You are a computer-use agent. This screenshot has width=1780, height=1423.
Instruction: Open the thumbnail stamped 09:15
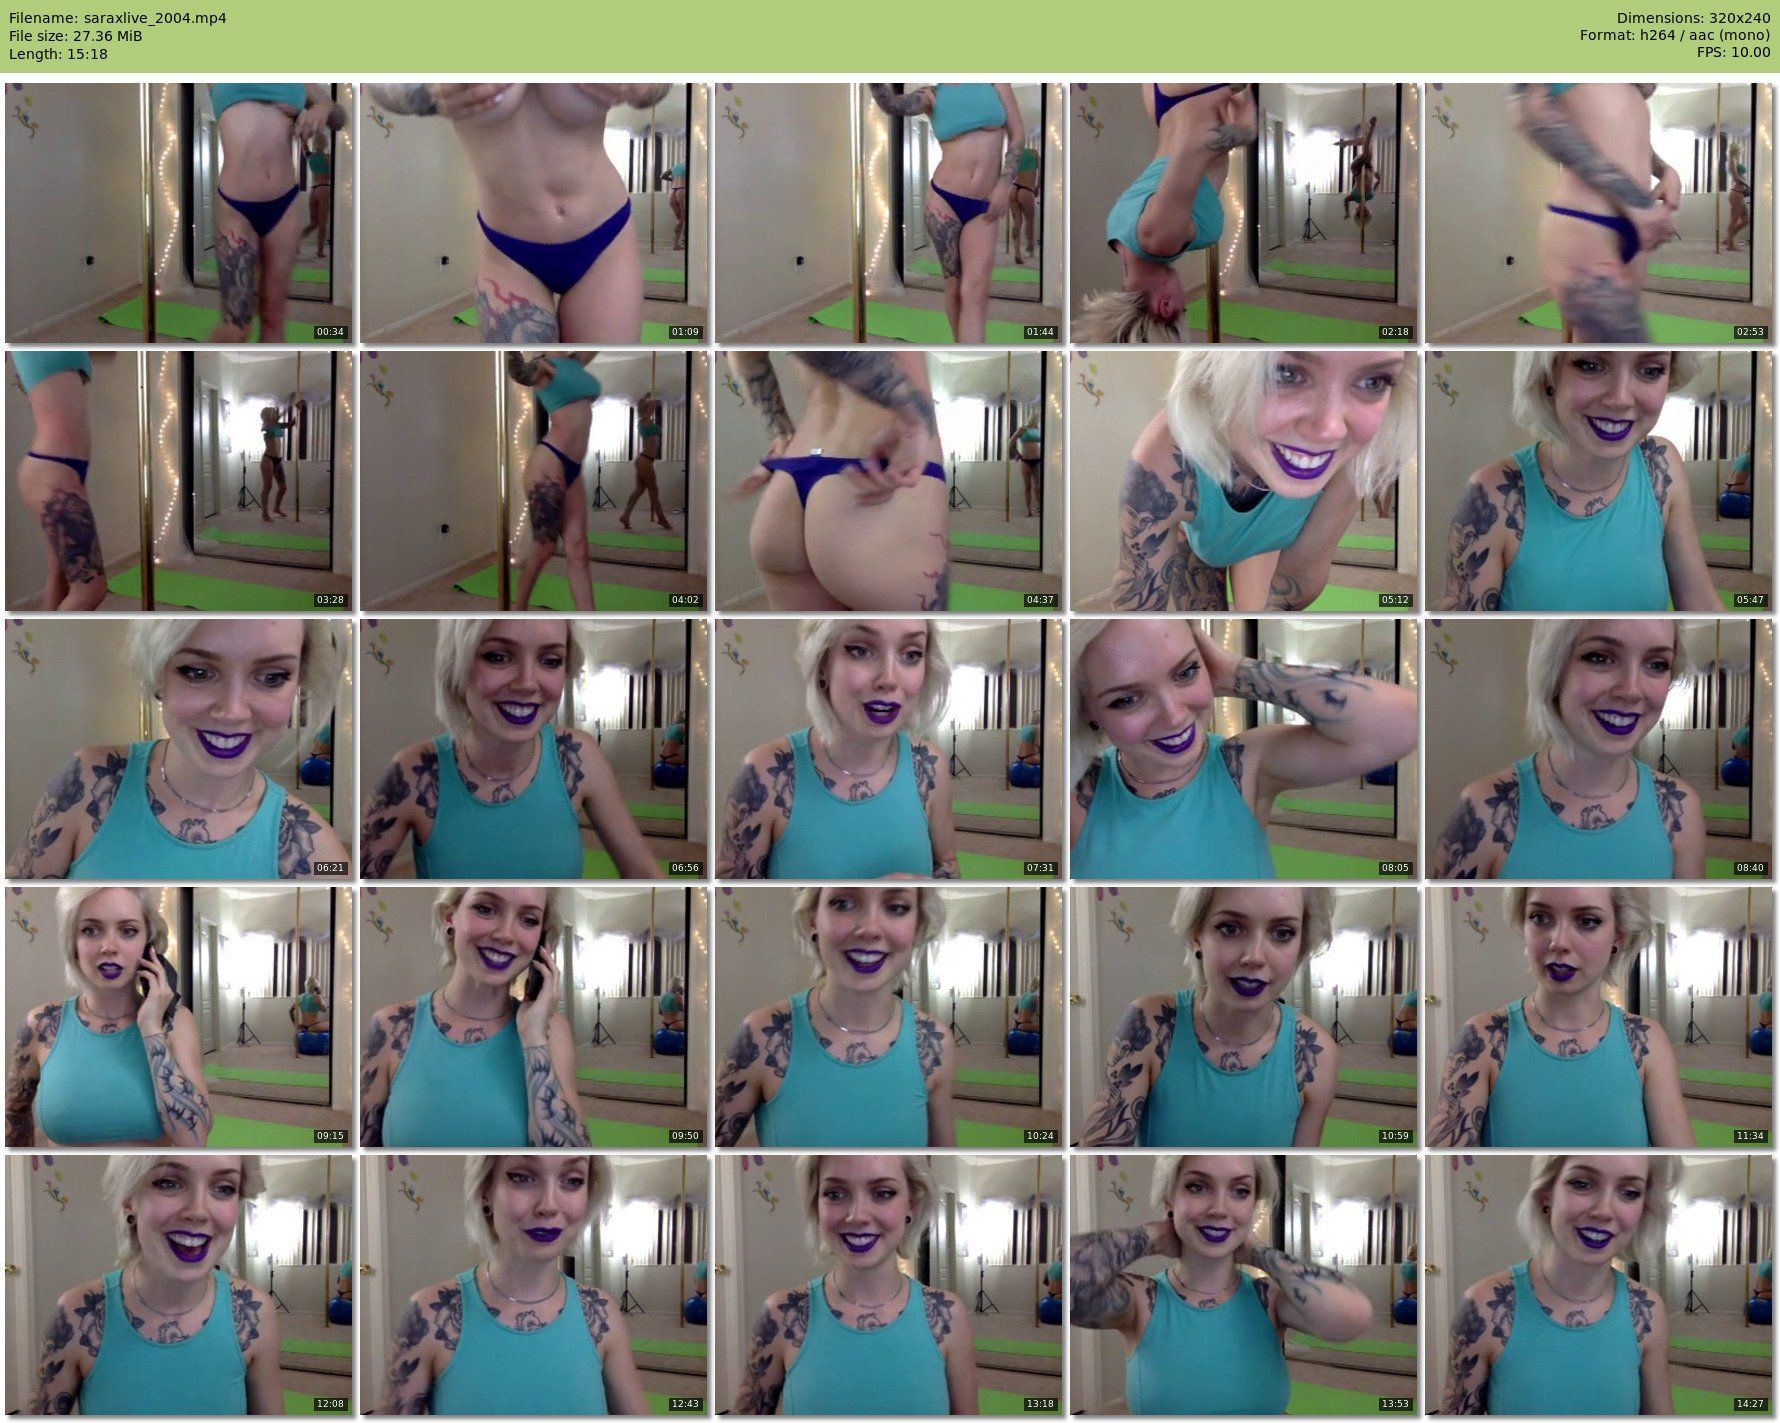coord(179,1017)
